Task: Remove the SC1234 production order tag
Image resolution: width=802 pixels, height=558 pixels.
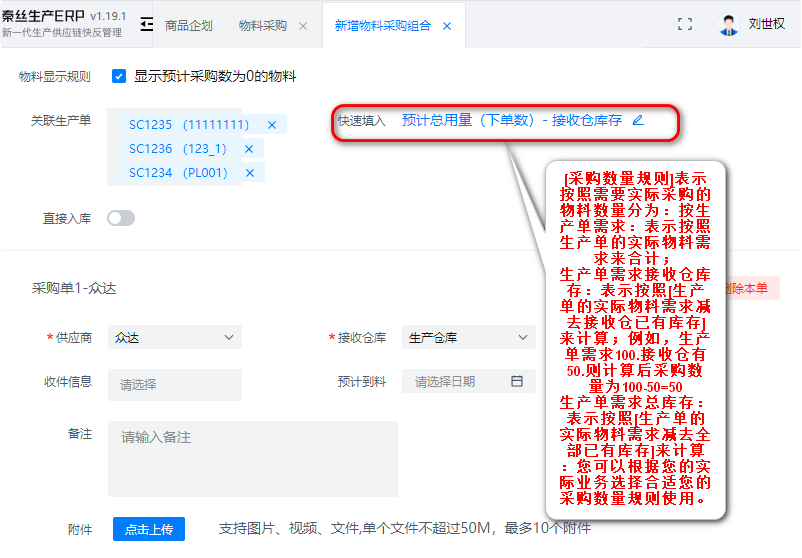Action: coord(249,173)
